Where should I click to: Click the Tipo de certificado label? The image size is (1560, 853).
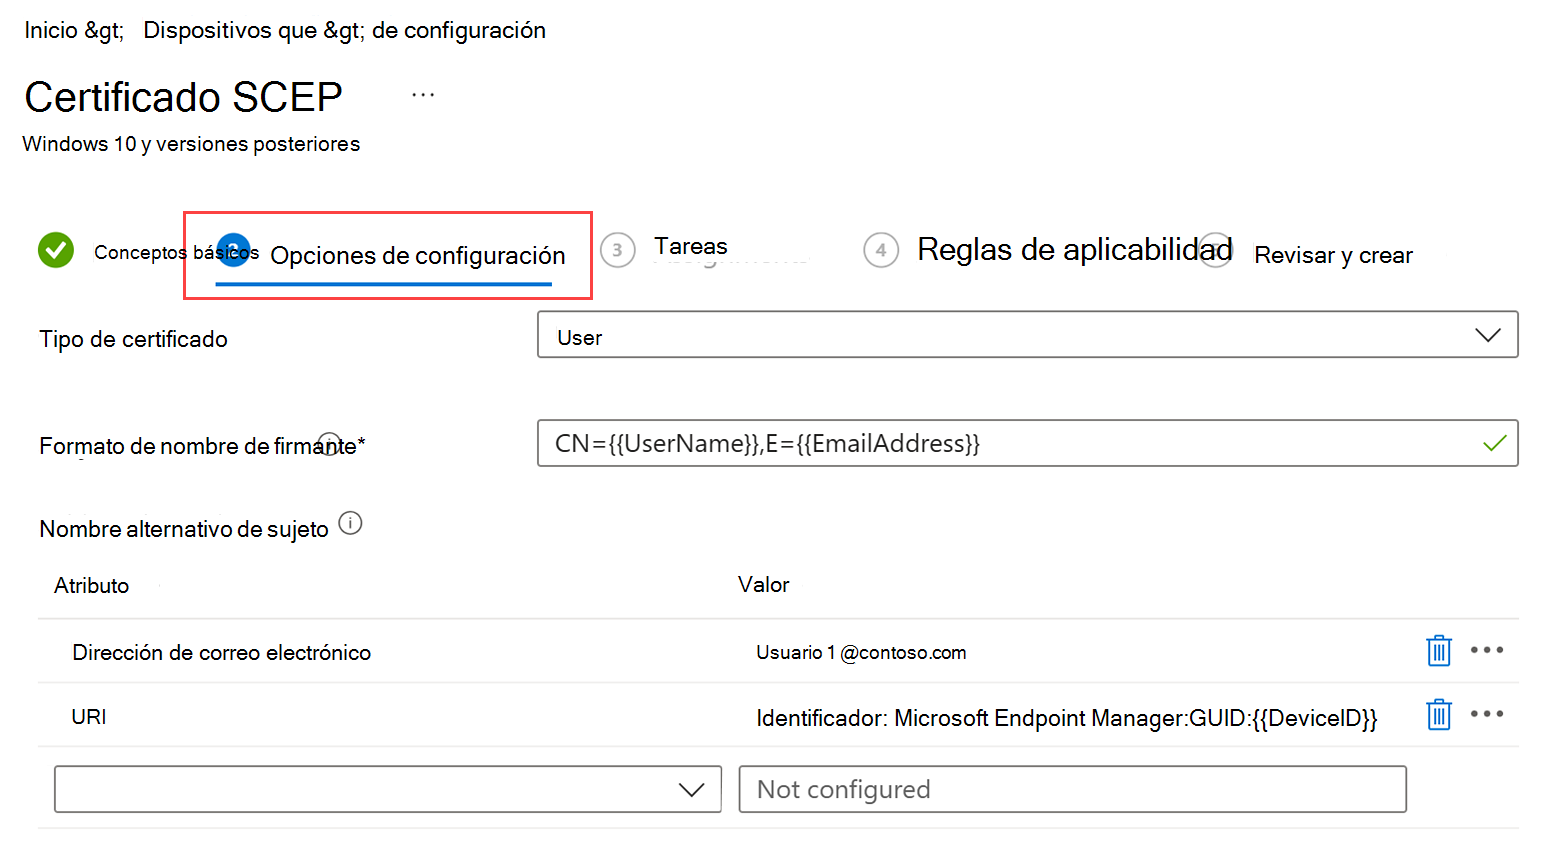pos(134,340)
